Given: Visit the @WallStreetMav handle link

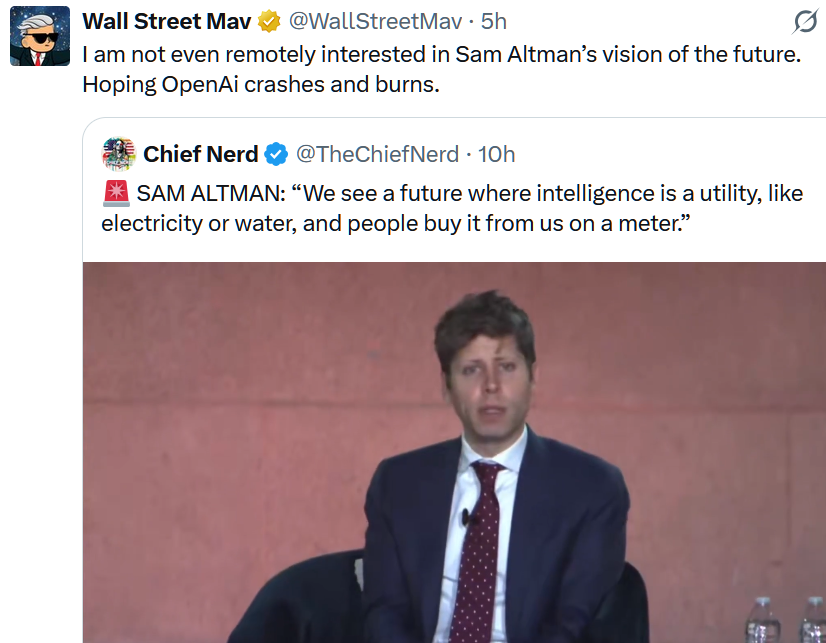Looking at the screenshot, I should click(376, 21).
